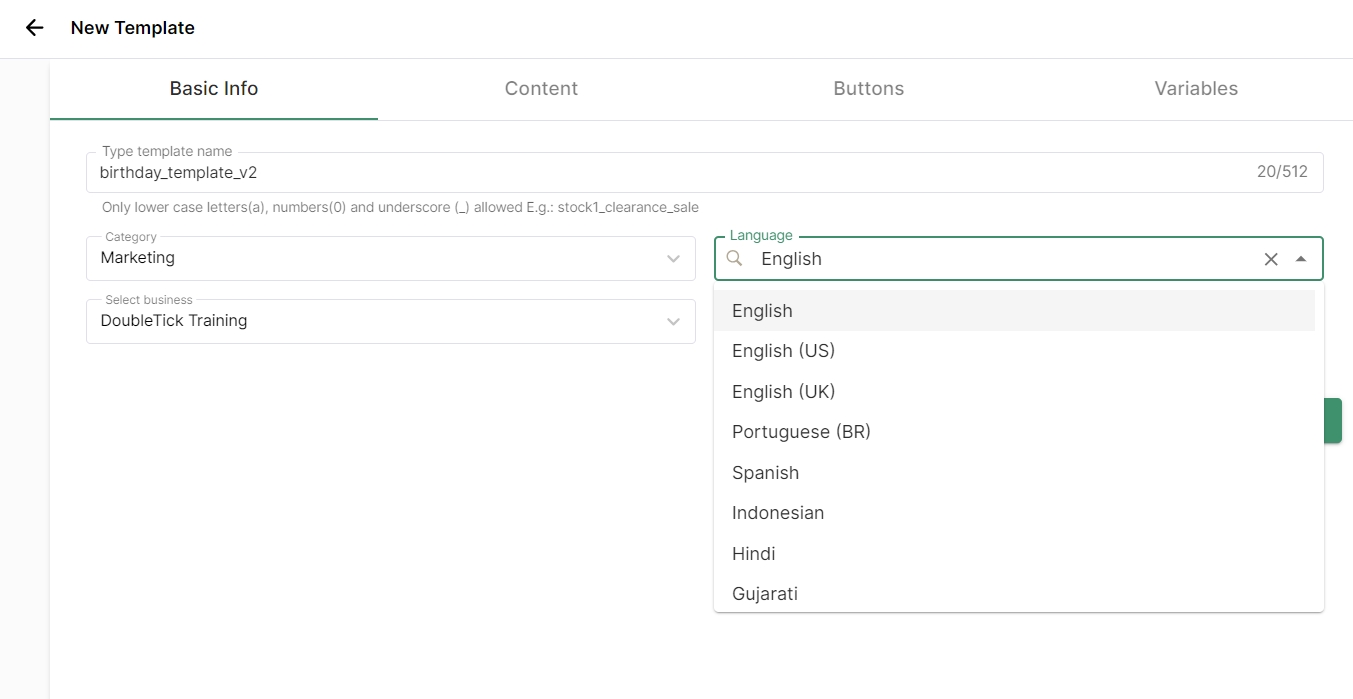Switch to the Content tab

[x=541, y=89]
